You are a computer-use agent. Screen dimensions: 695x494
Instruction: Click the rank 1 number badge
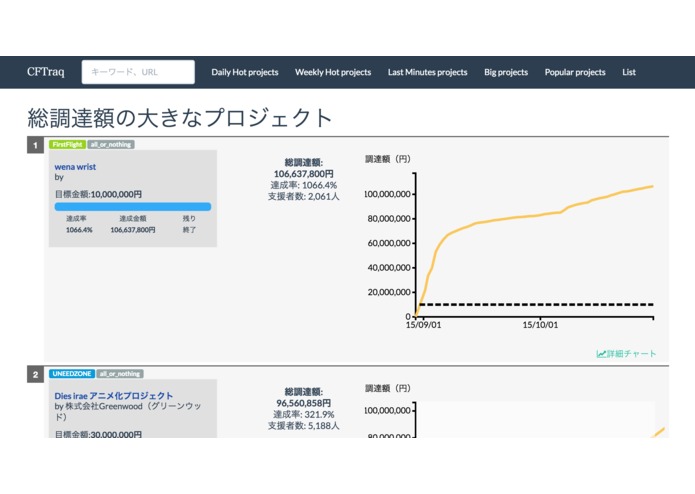click(35, 145)
